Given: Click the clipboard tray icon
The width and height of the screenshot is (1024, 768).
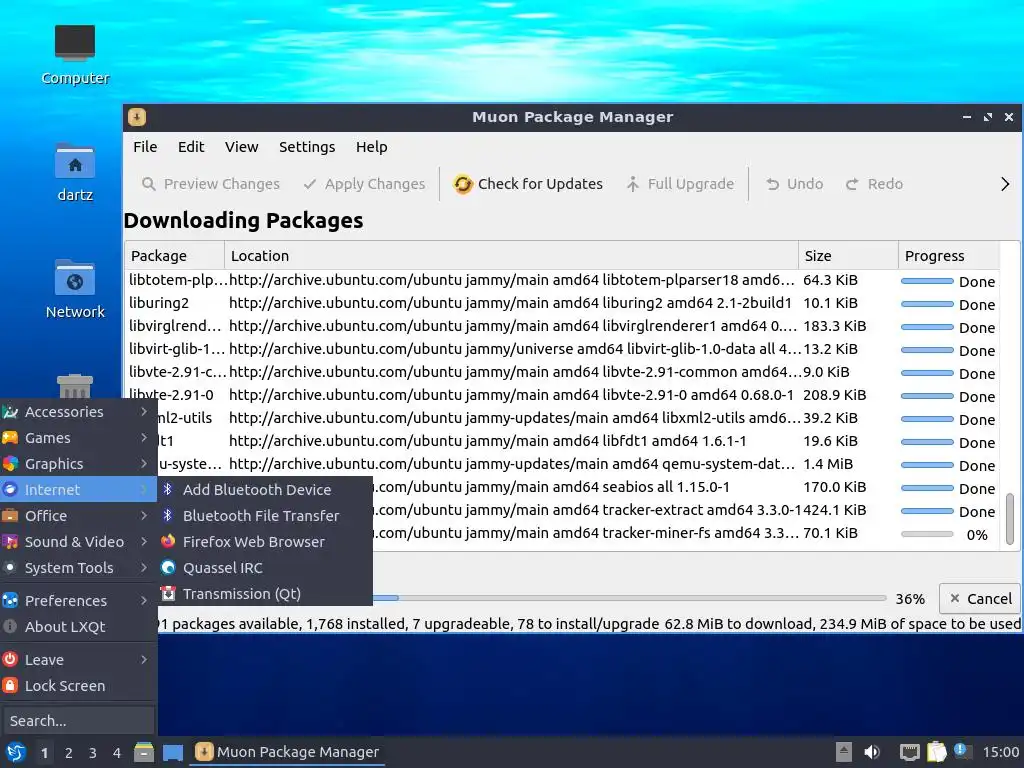Looking at the screenshot, I should click(x=936, y=752).
